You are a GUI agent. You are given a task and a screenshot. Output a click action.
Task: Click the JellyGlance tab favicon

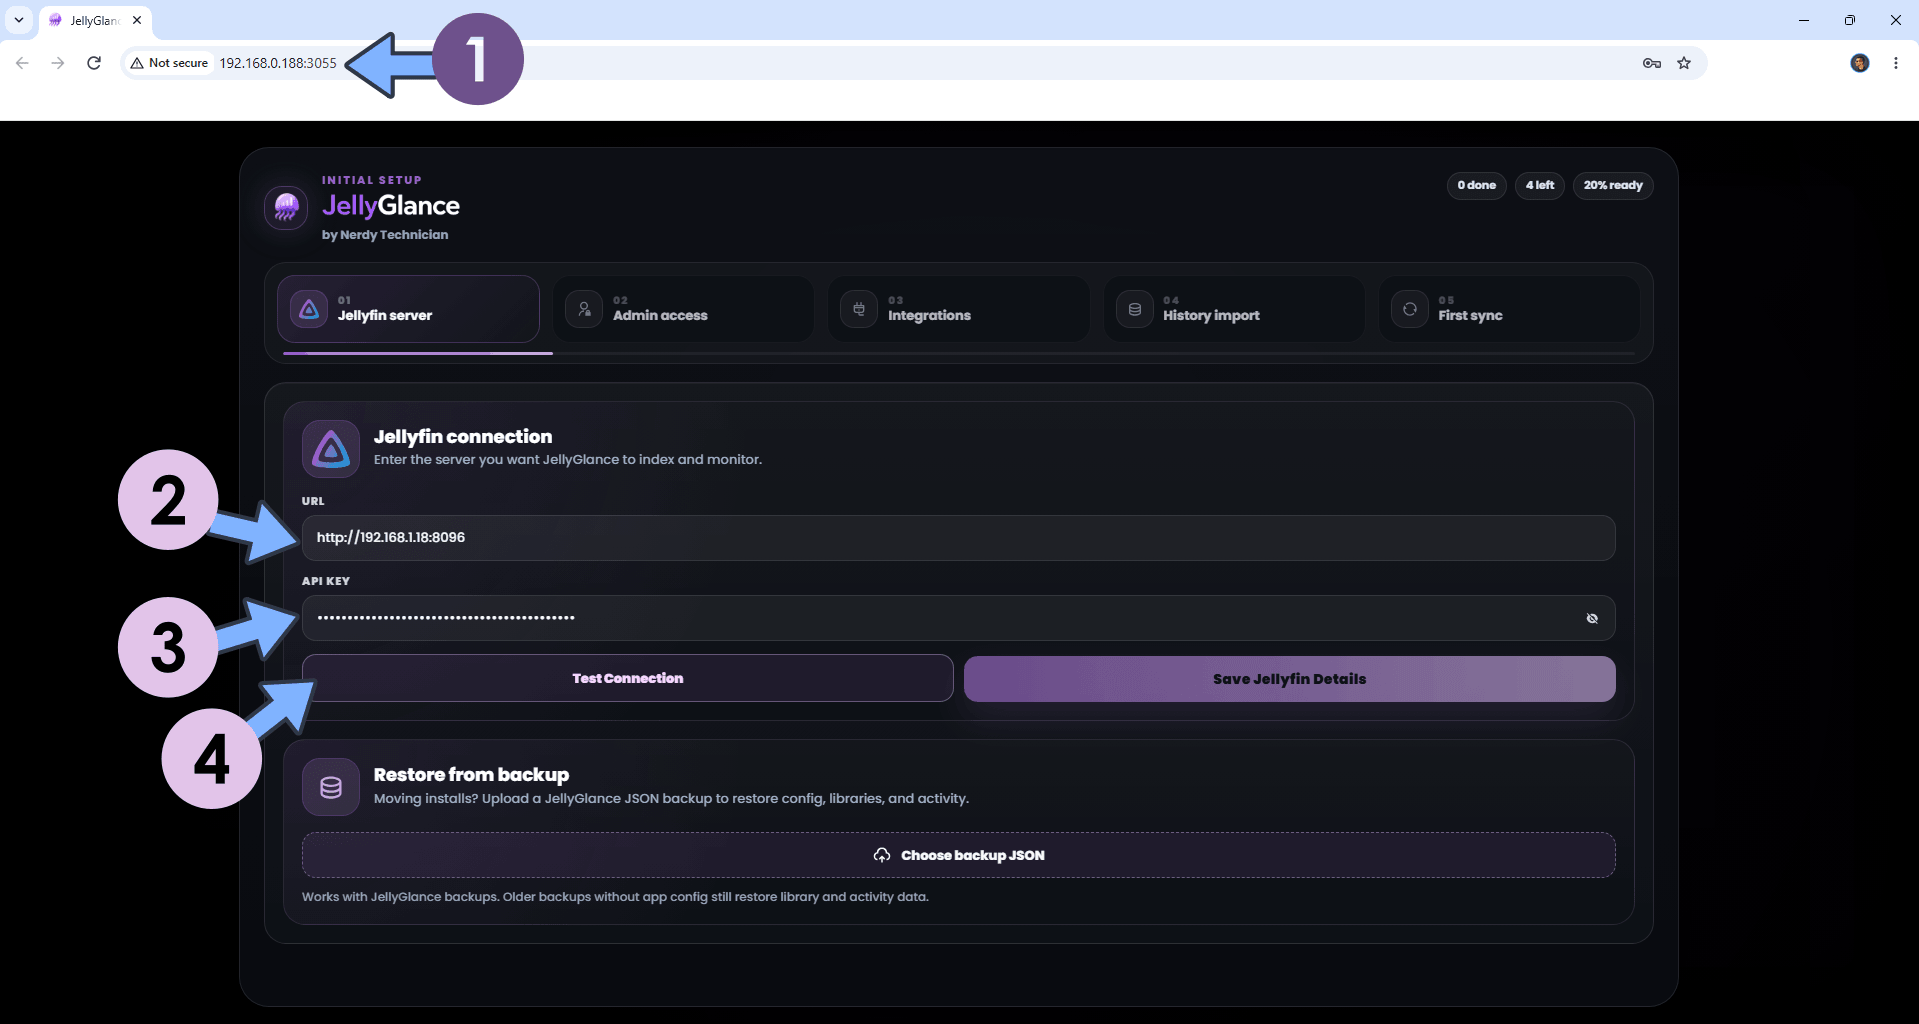tap(55, 20)
